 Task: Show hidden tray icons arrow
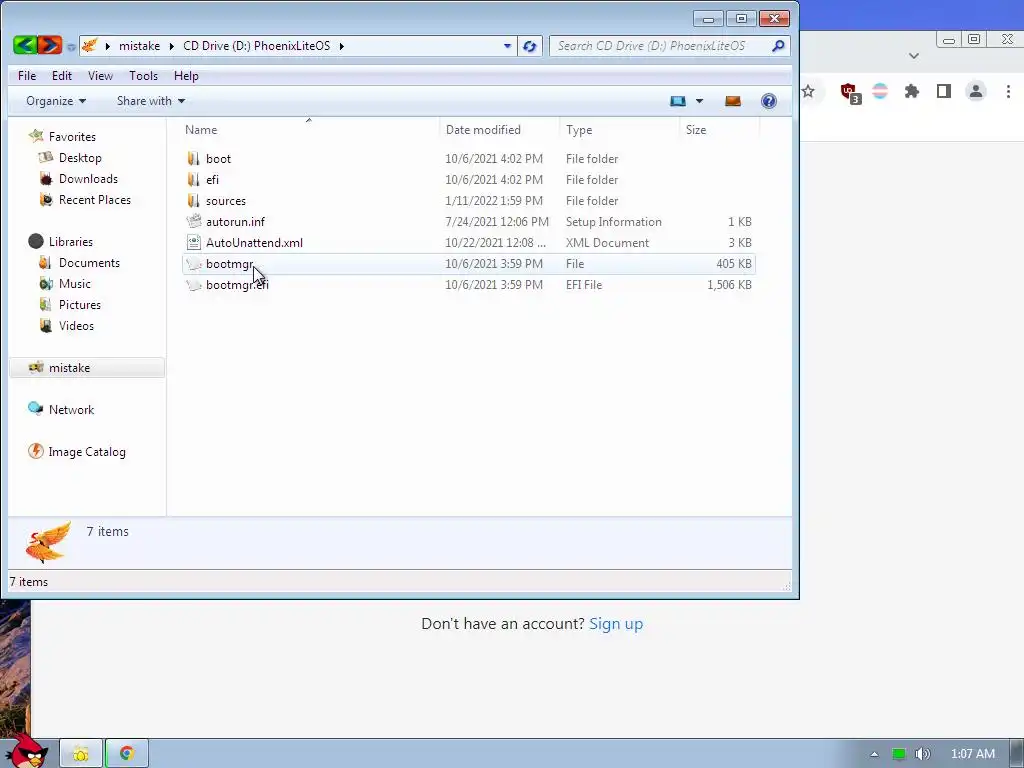click(x=874, y=754)
